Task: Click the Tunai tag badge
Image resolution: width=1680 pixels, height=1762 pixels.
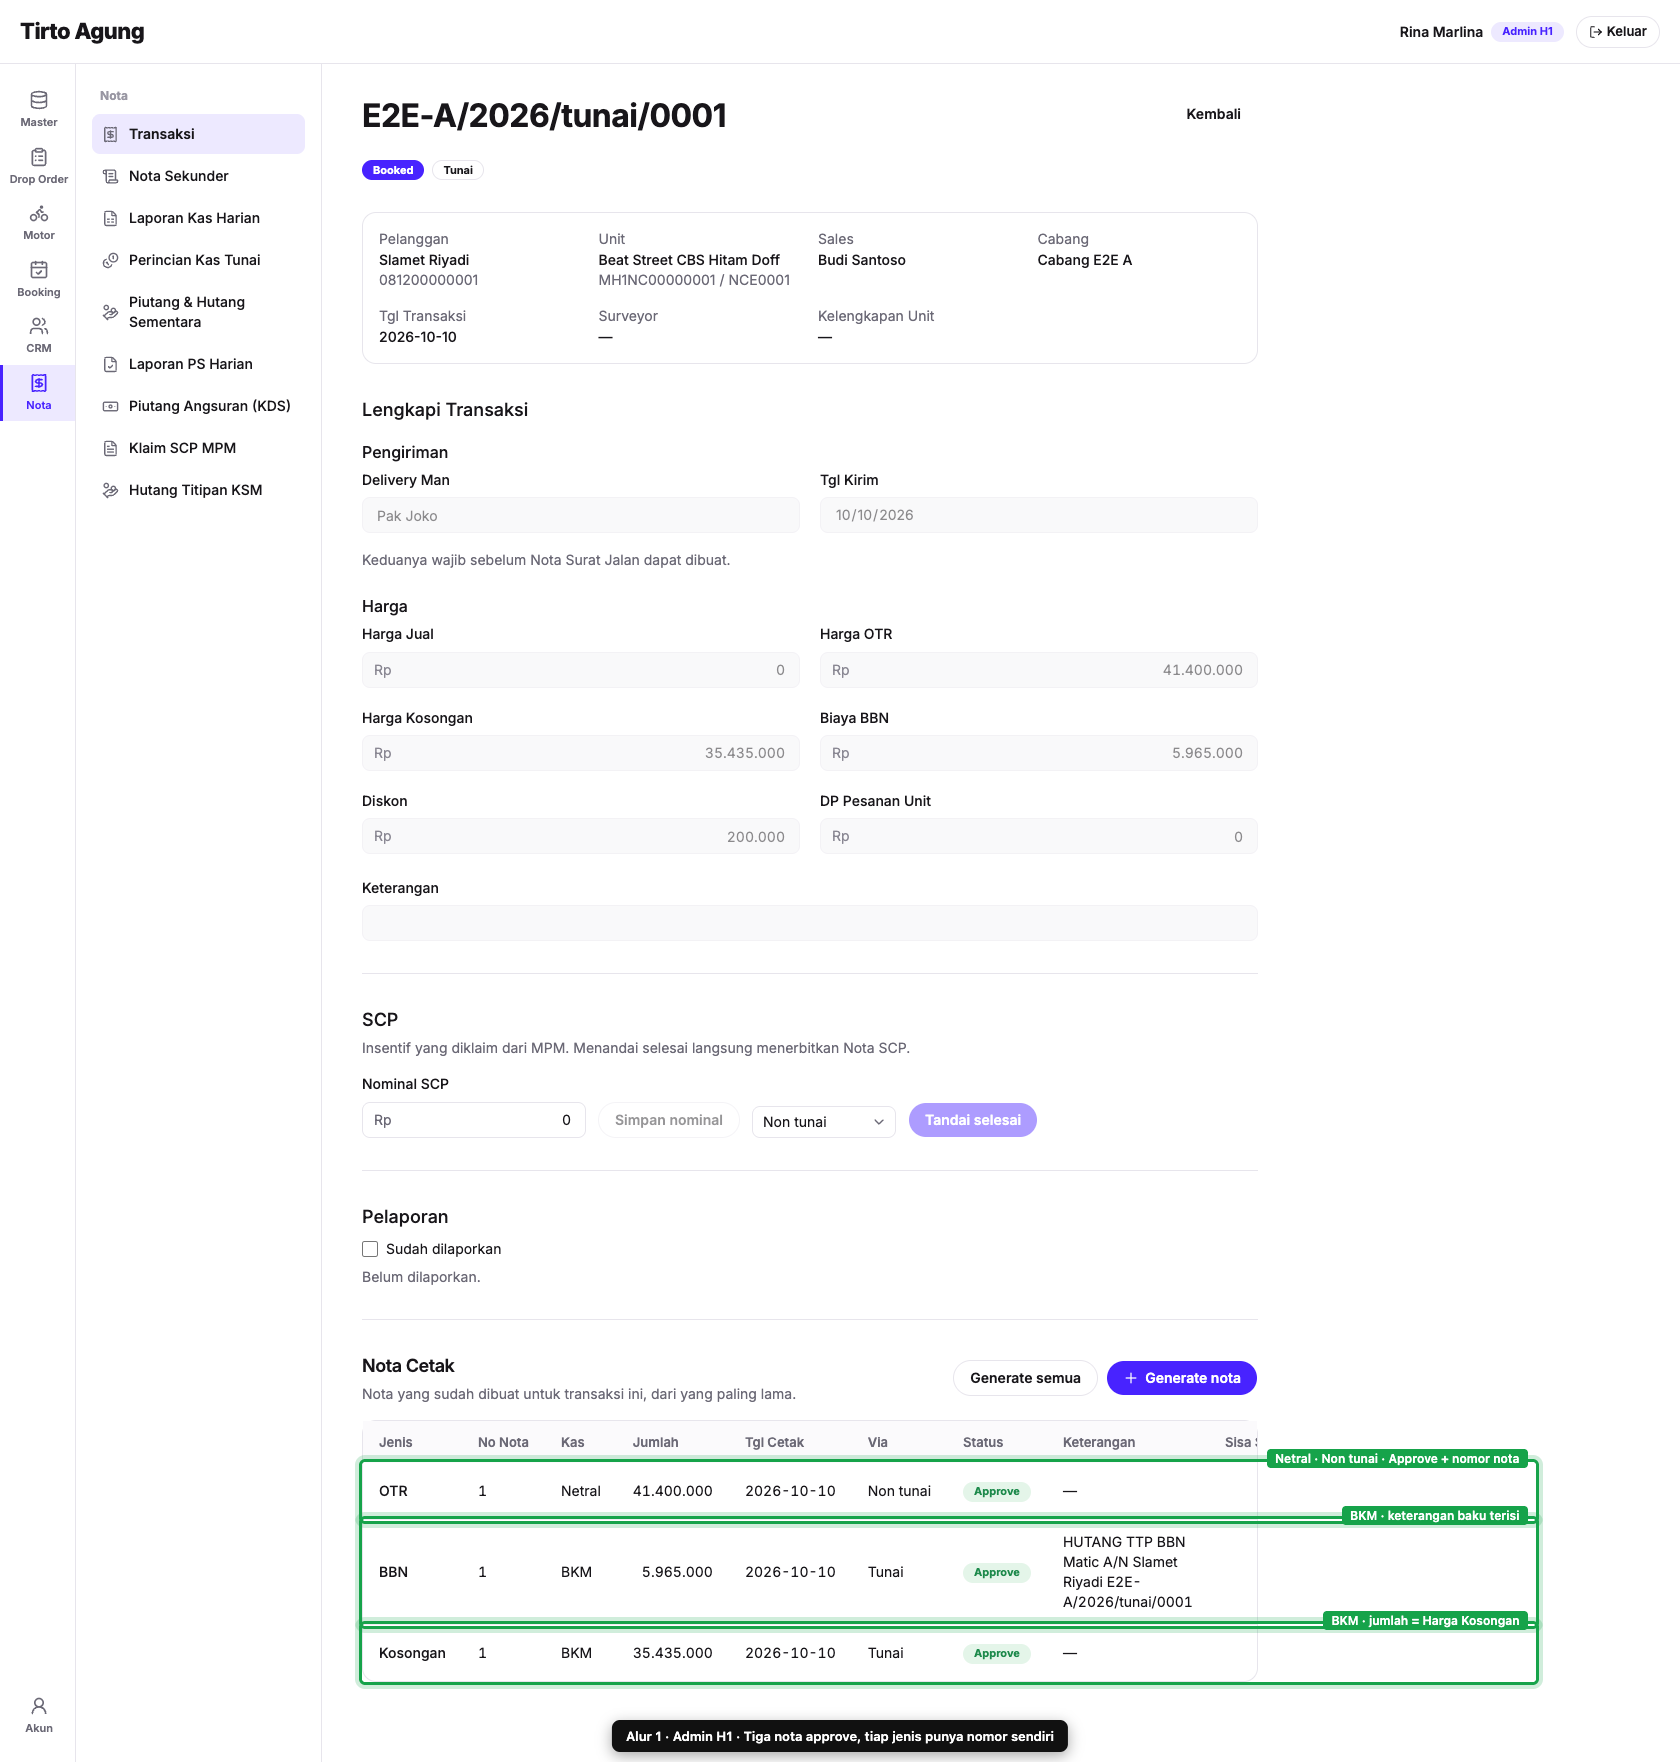Action: [458, 170]
